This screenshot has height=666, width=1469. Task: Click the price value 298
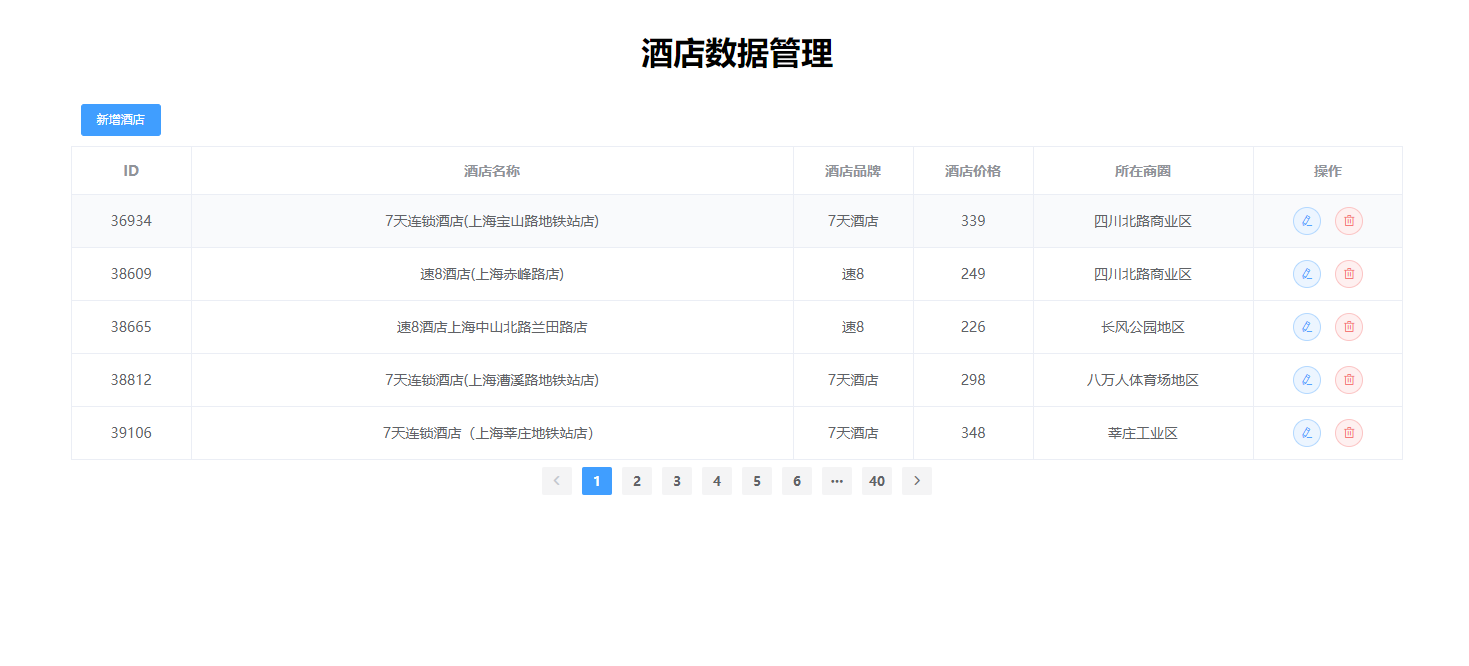pos(973,380)
